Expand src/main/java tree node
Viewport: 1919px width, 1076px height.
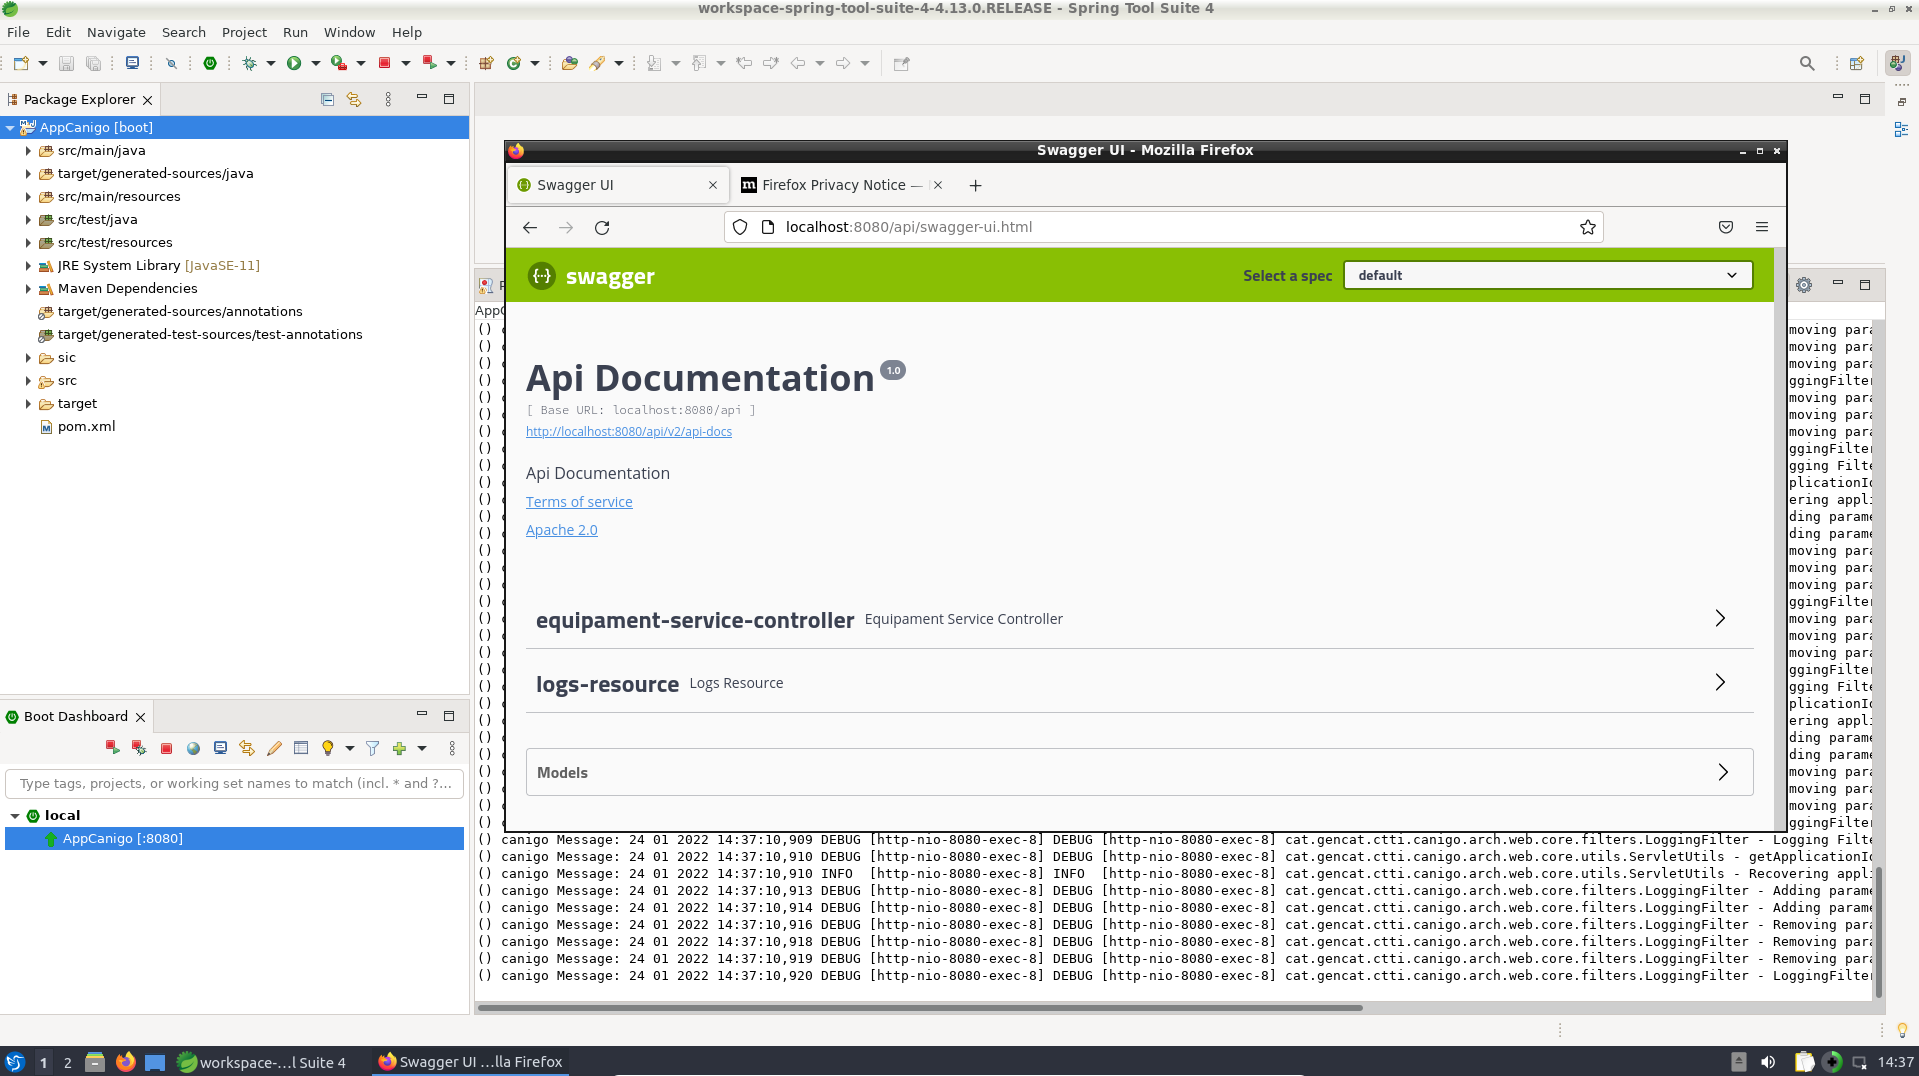(28, 151)
